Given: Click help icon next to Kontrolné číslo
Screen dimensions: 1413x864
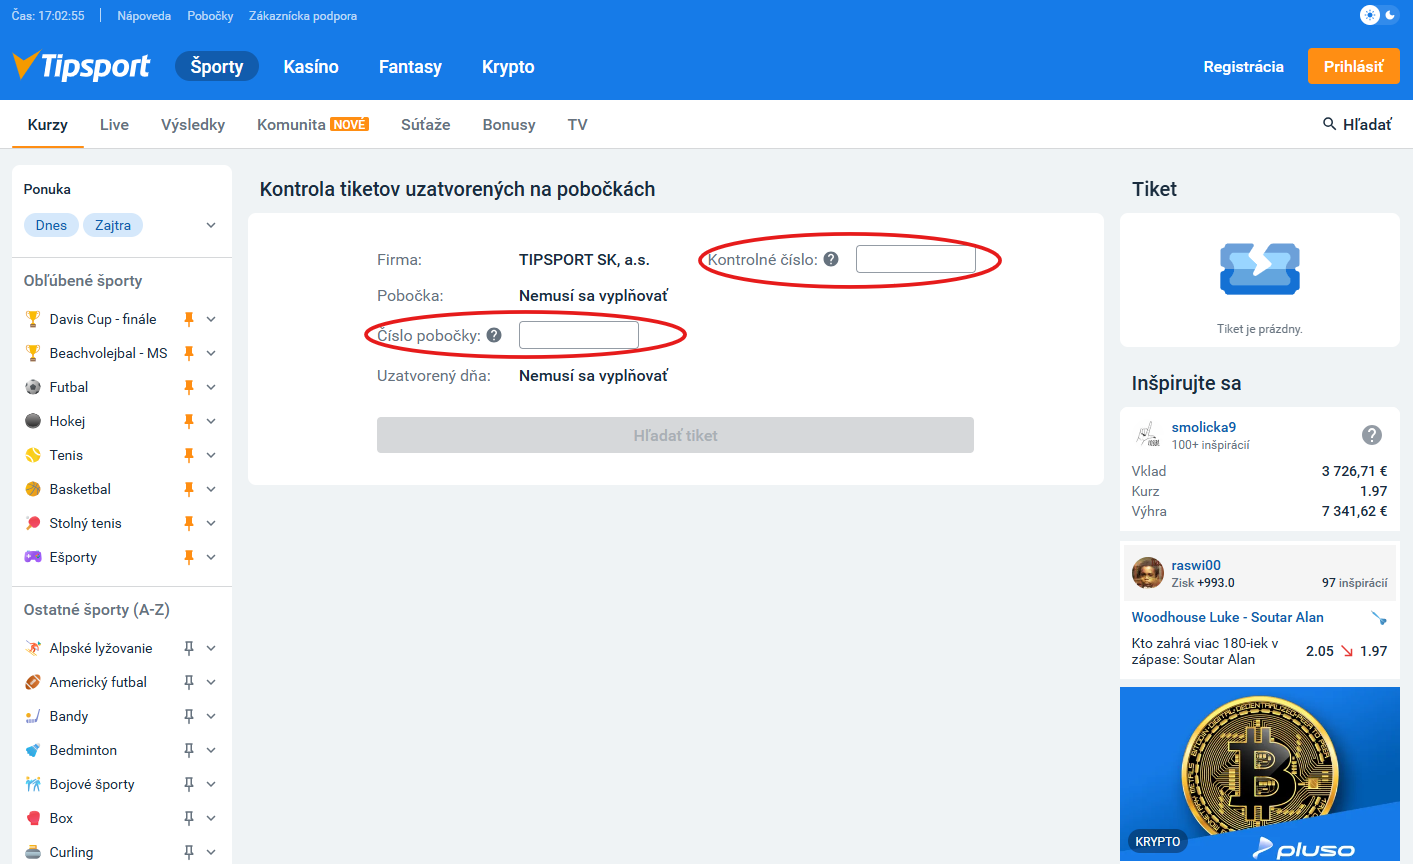Looking at the screenshot, I should (x=831, y=260).
